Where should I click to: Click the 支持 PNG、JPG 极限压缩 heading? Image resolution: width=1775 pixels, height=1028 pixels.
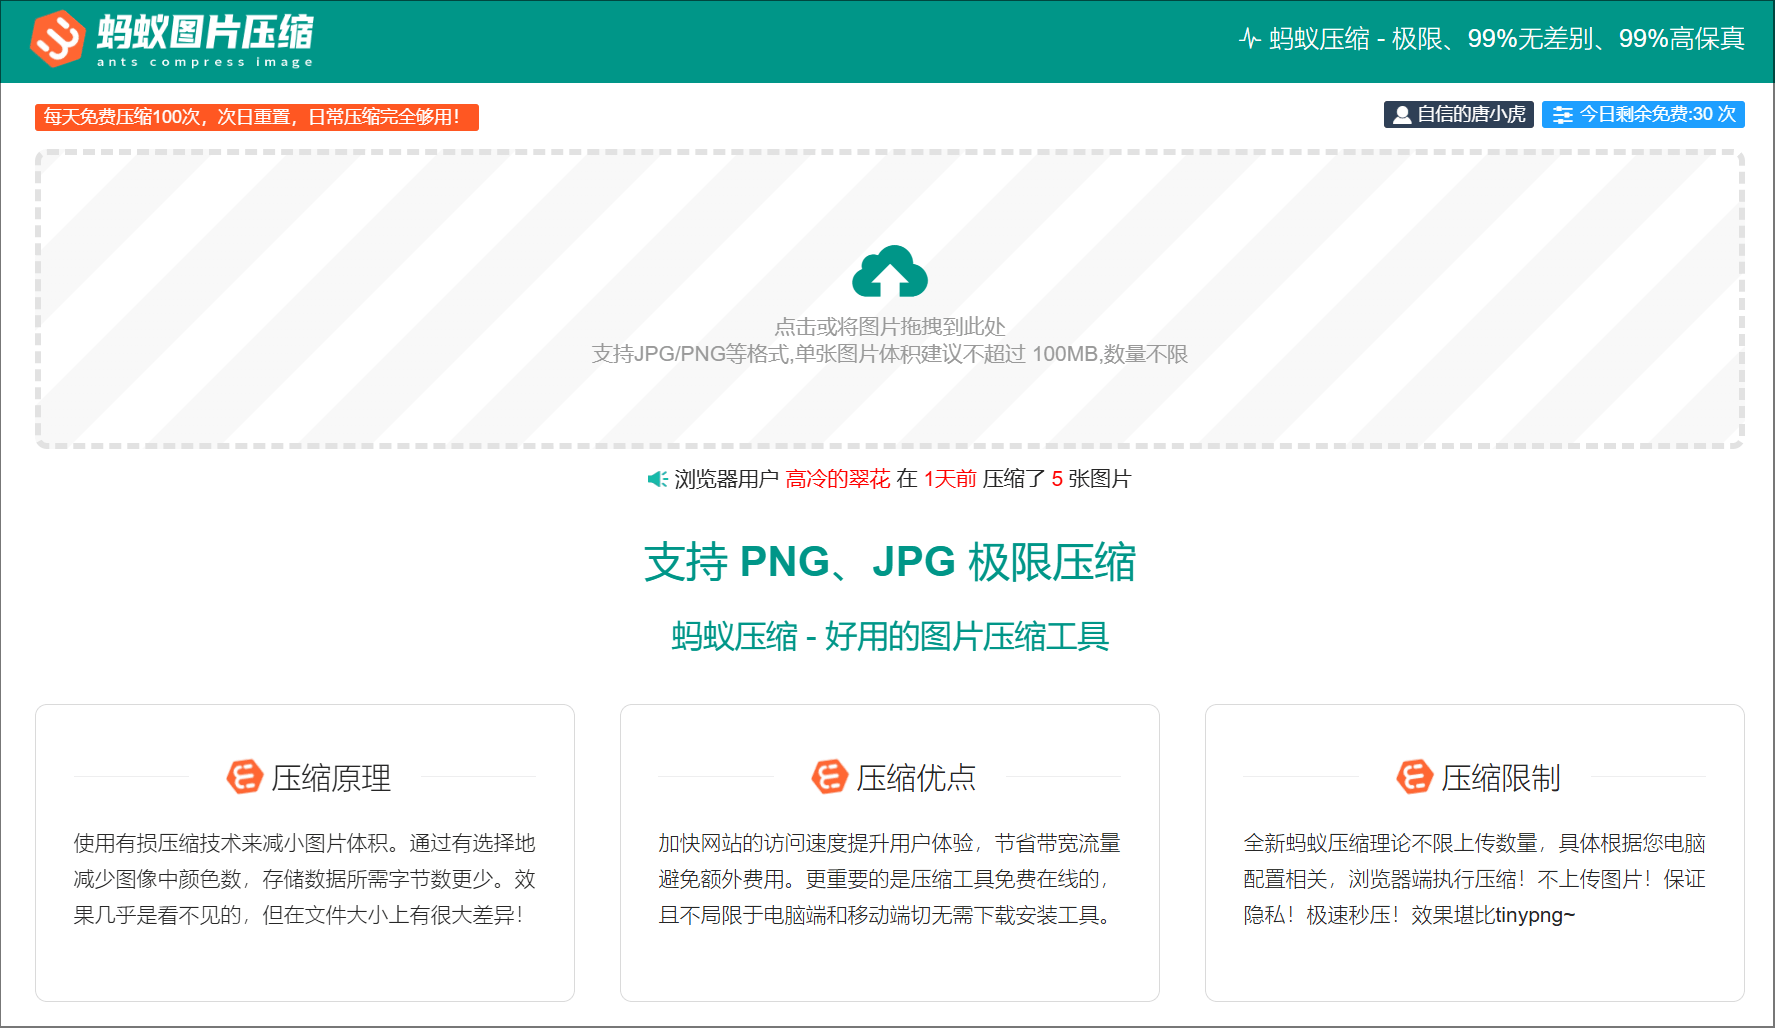point(889,562)
